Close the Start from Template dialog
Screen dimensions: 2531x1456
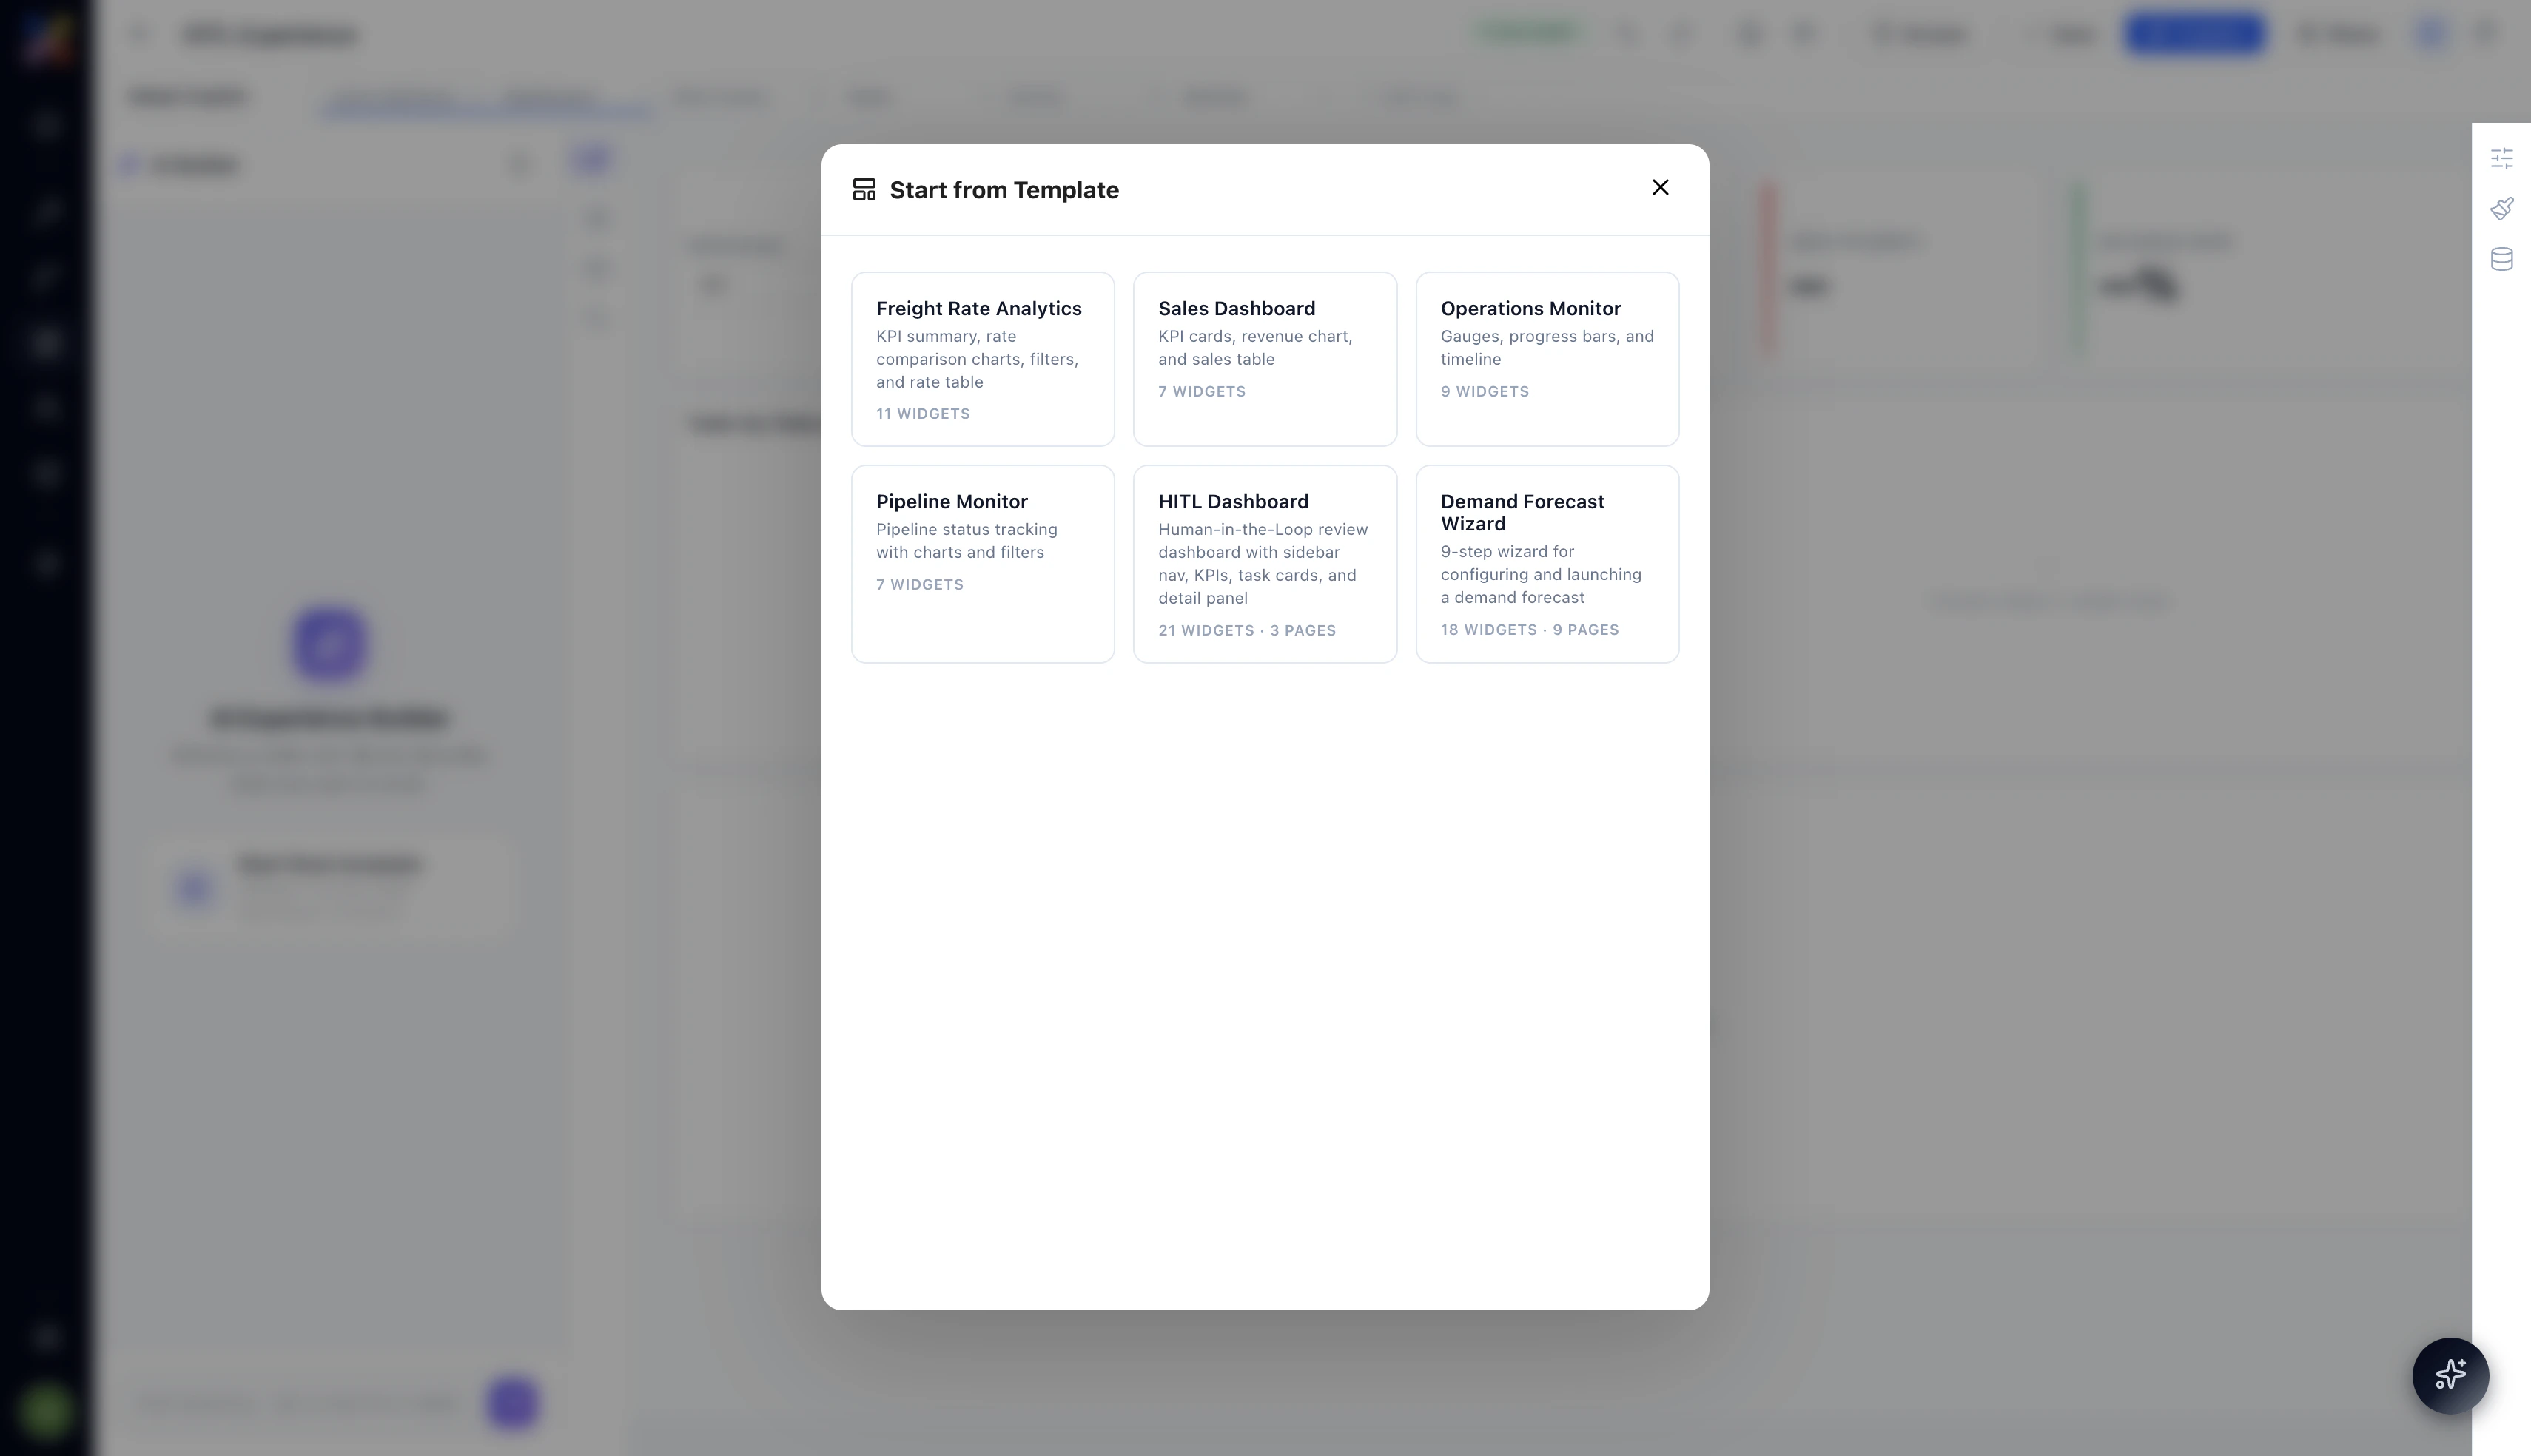coord(1660,188)
